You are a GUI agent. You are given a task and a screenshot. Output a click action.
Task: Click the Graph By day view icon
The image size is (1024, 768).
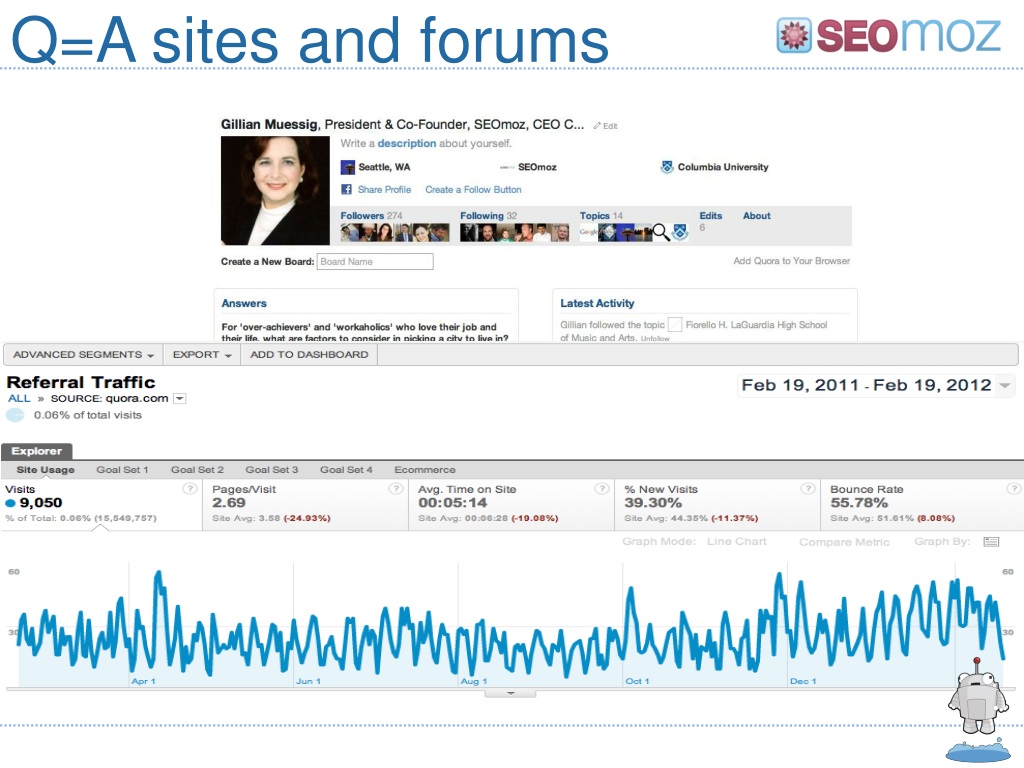[991, 542]
